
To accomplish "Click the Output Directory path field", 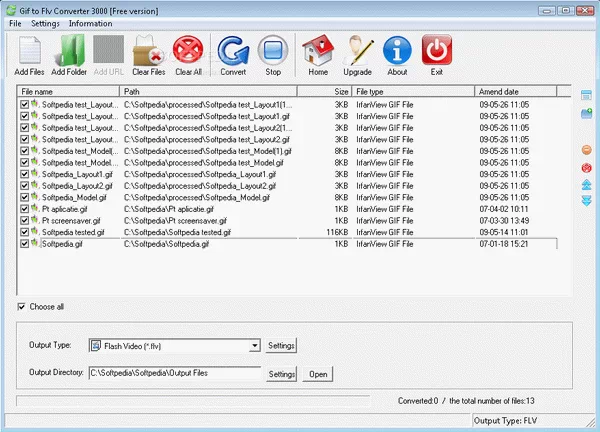I will coord(174,374).
